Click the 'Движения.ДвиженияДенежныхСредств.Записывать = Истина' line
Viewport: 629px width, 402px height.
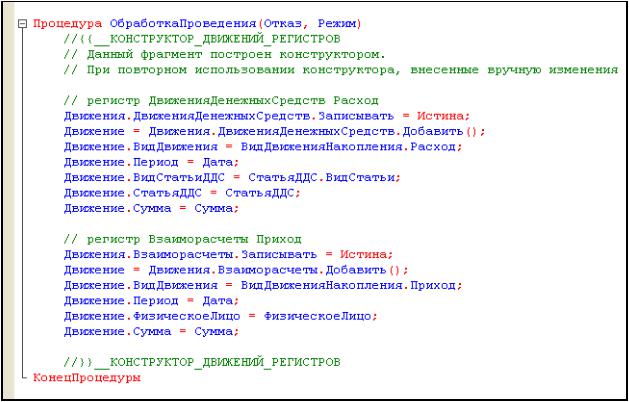pyautogui.click(x=266, y=116)
